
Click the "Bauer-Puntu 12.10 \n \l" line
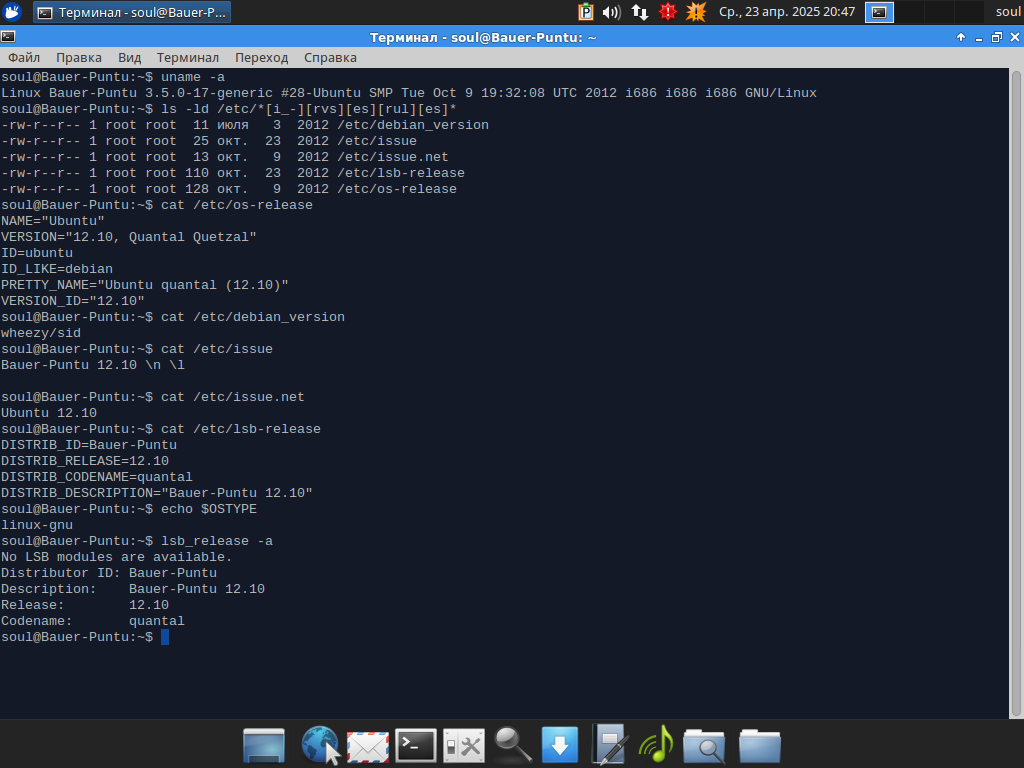point(93,365)
